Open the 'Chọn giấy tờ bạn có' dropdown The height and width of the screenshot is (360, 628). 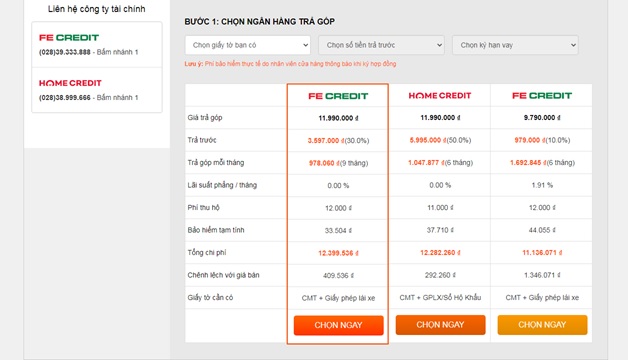[x=248, y=45]
